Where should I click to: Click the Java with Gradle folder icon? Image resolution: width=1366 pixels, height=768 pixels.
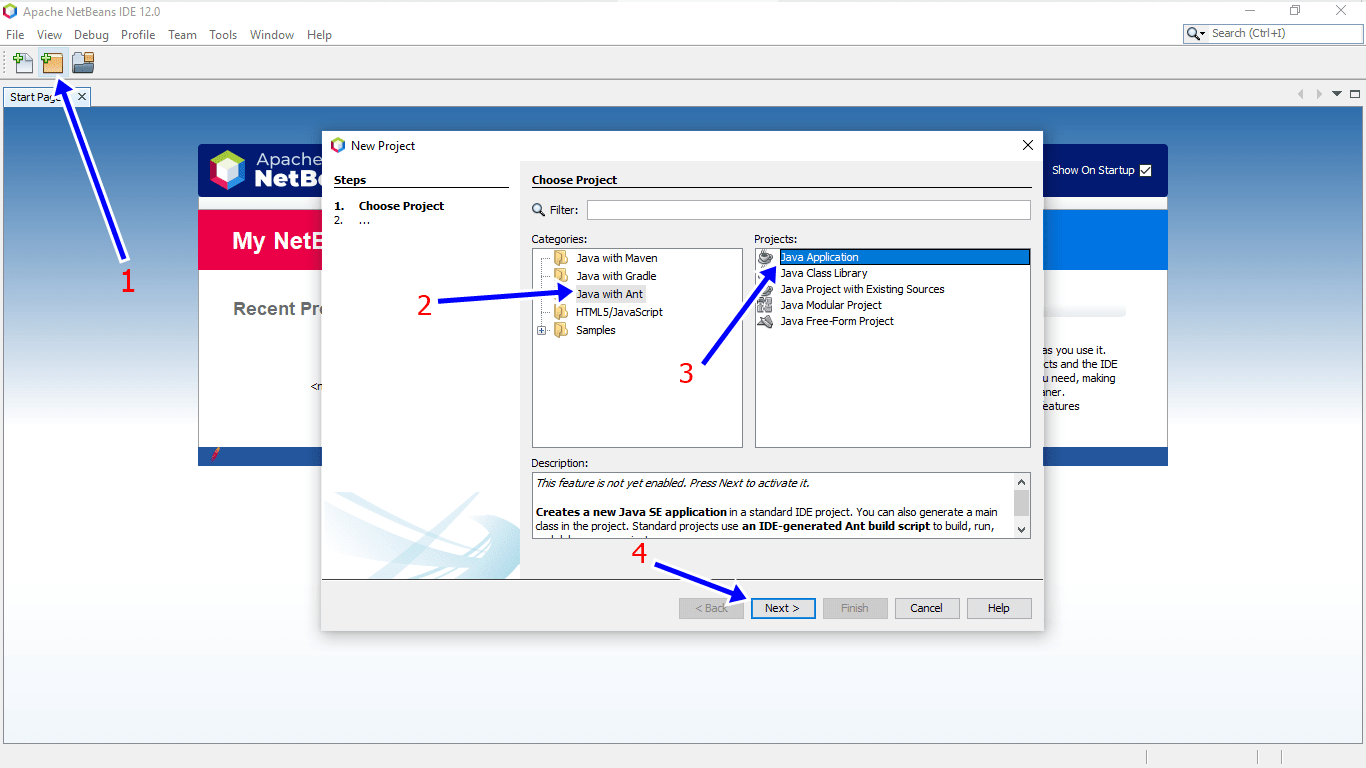tap(561, 276)
